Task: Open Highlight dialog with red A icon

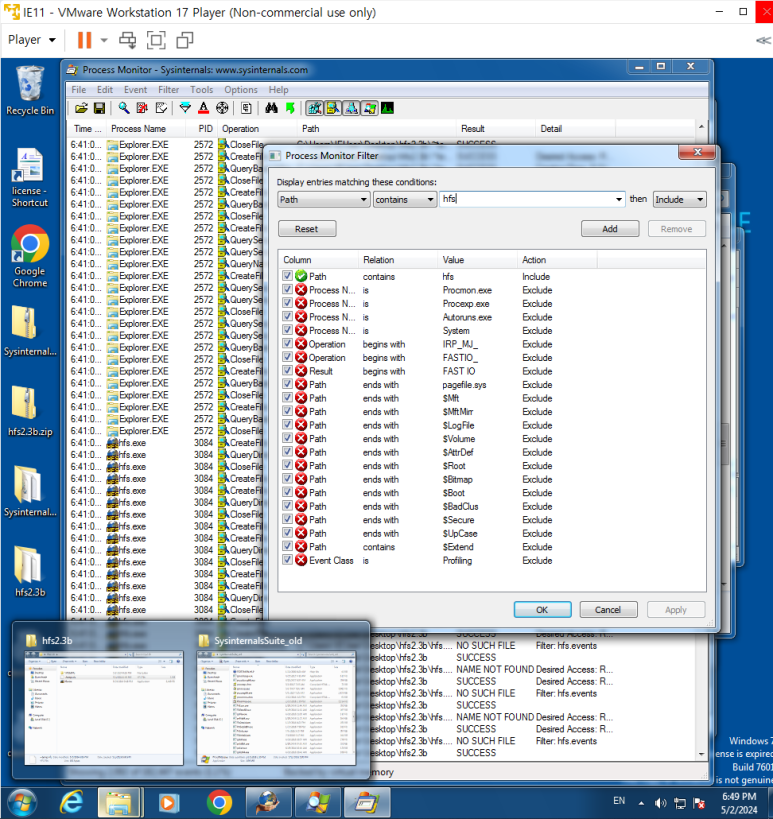Action: click(x=204, y=108)
